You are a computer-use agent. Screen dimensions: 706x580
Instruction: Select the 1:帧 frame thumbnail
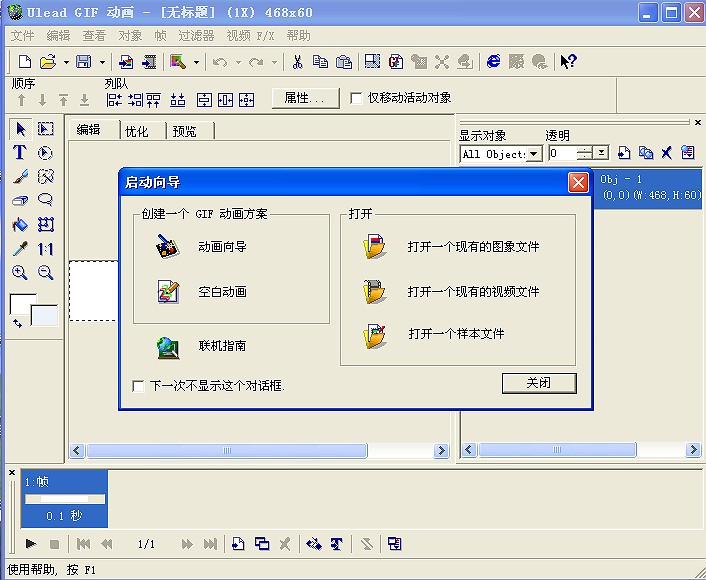[64, 498]
